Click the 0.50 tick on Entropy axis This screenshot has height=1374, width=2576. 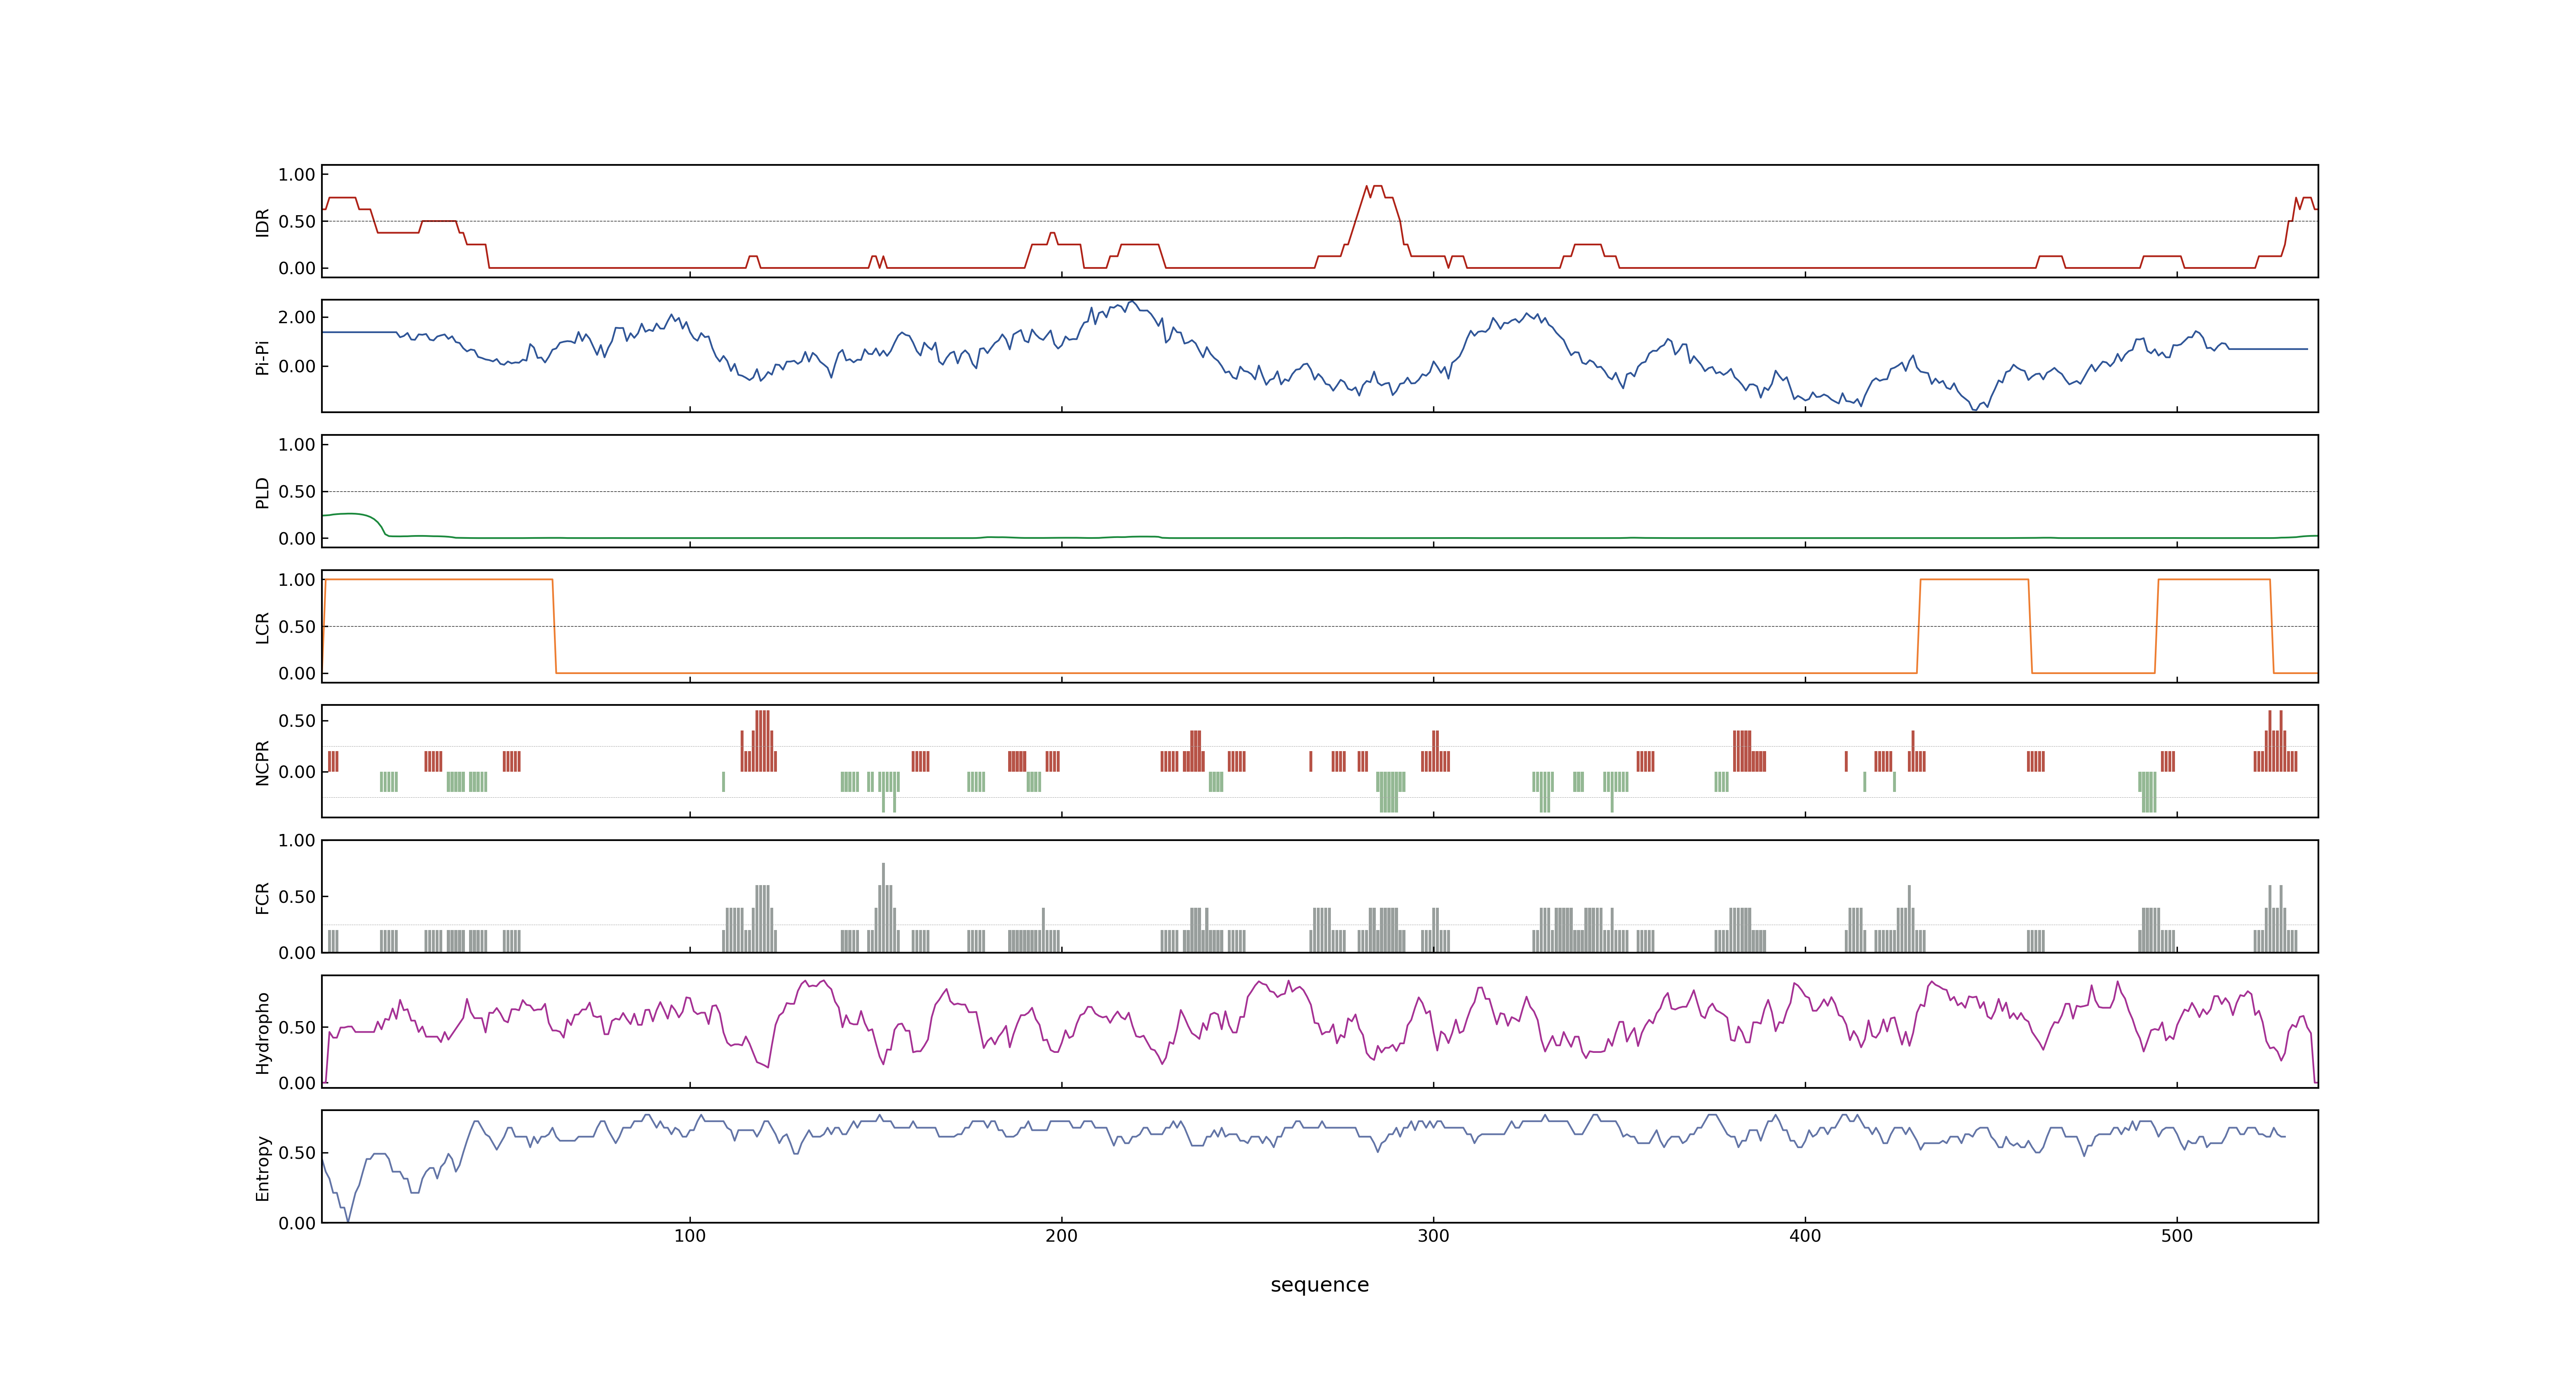click(297, 1153)
